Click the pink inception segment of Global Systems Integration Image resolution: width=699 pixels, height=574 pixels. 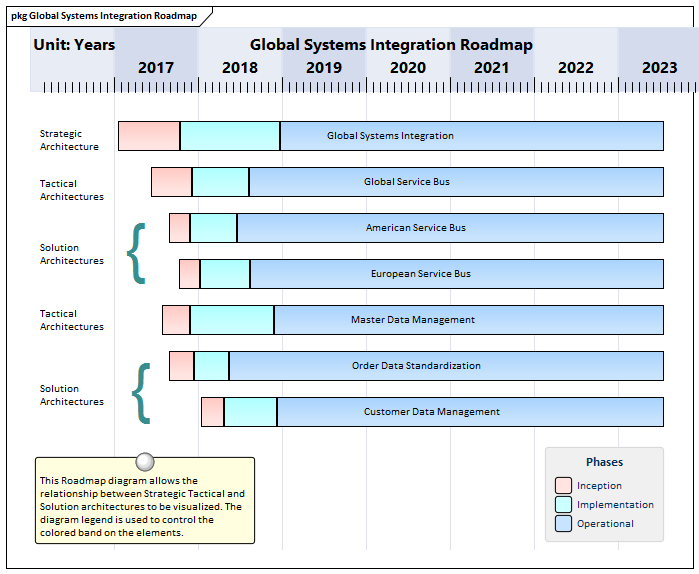coord(149,136)
